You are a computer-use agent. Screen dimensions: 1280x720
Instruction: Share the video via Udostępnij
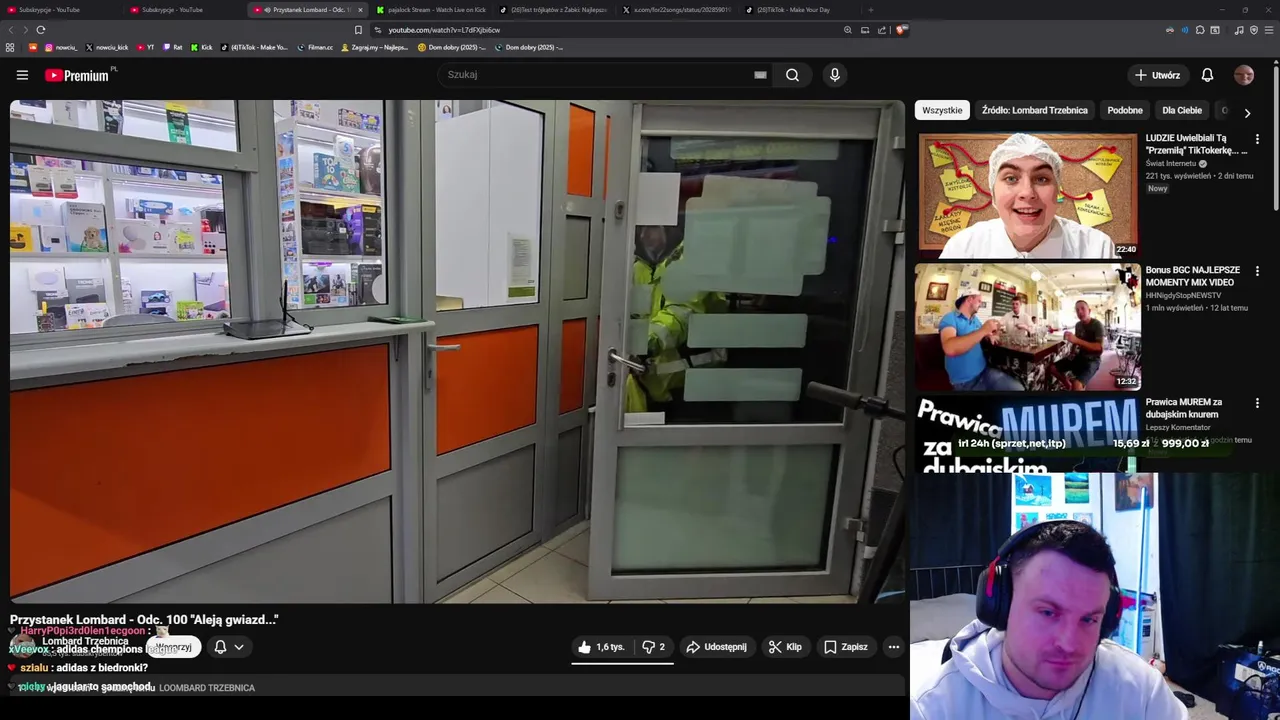716,647
